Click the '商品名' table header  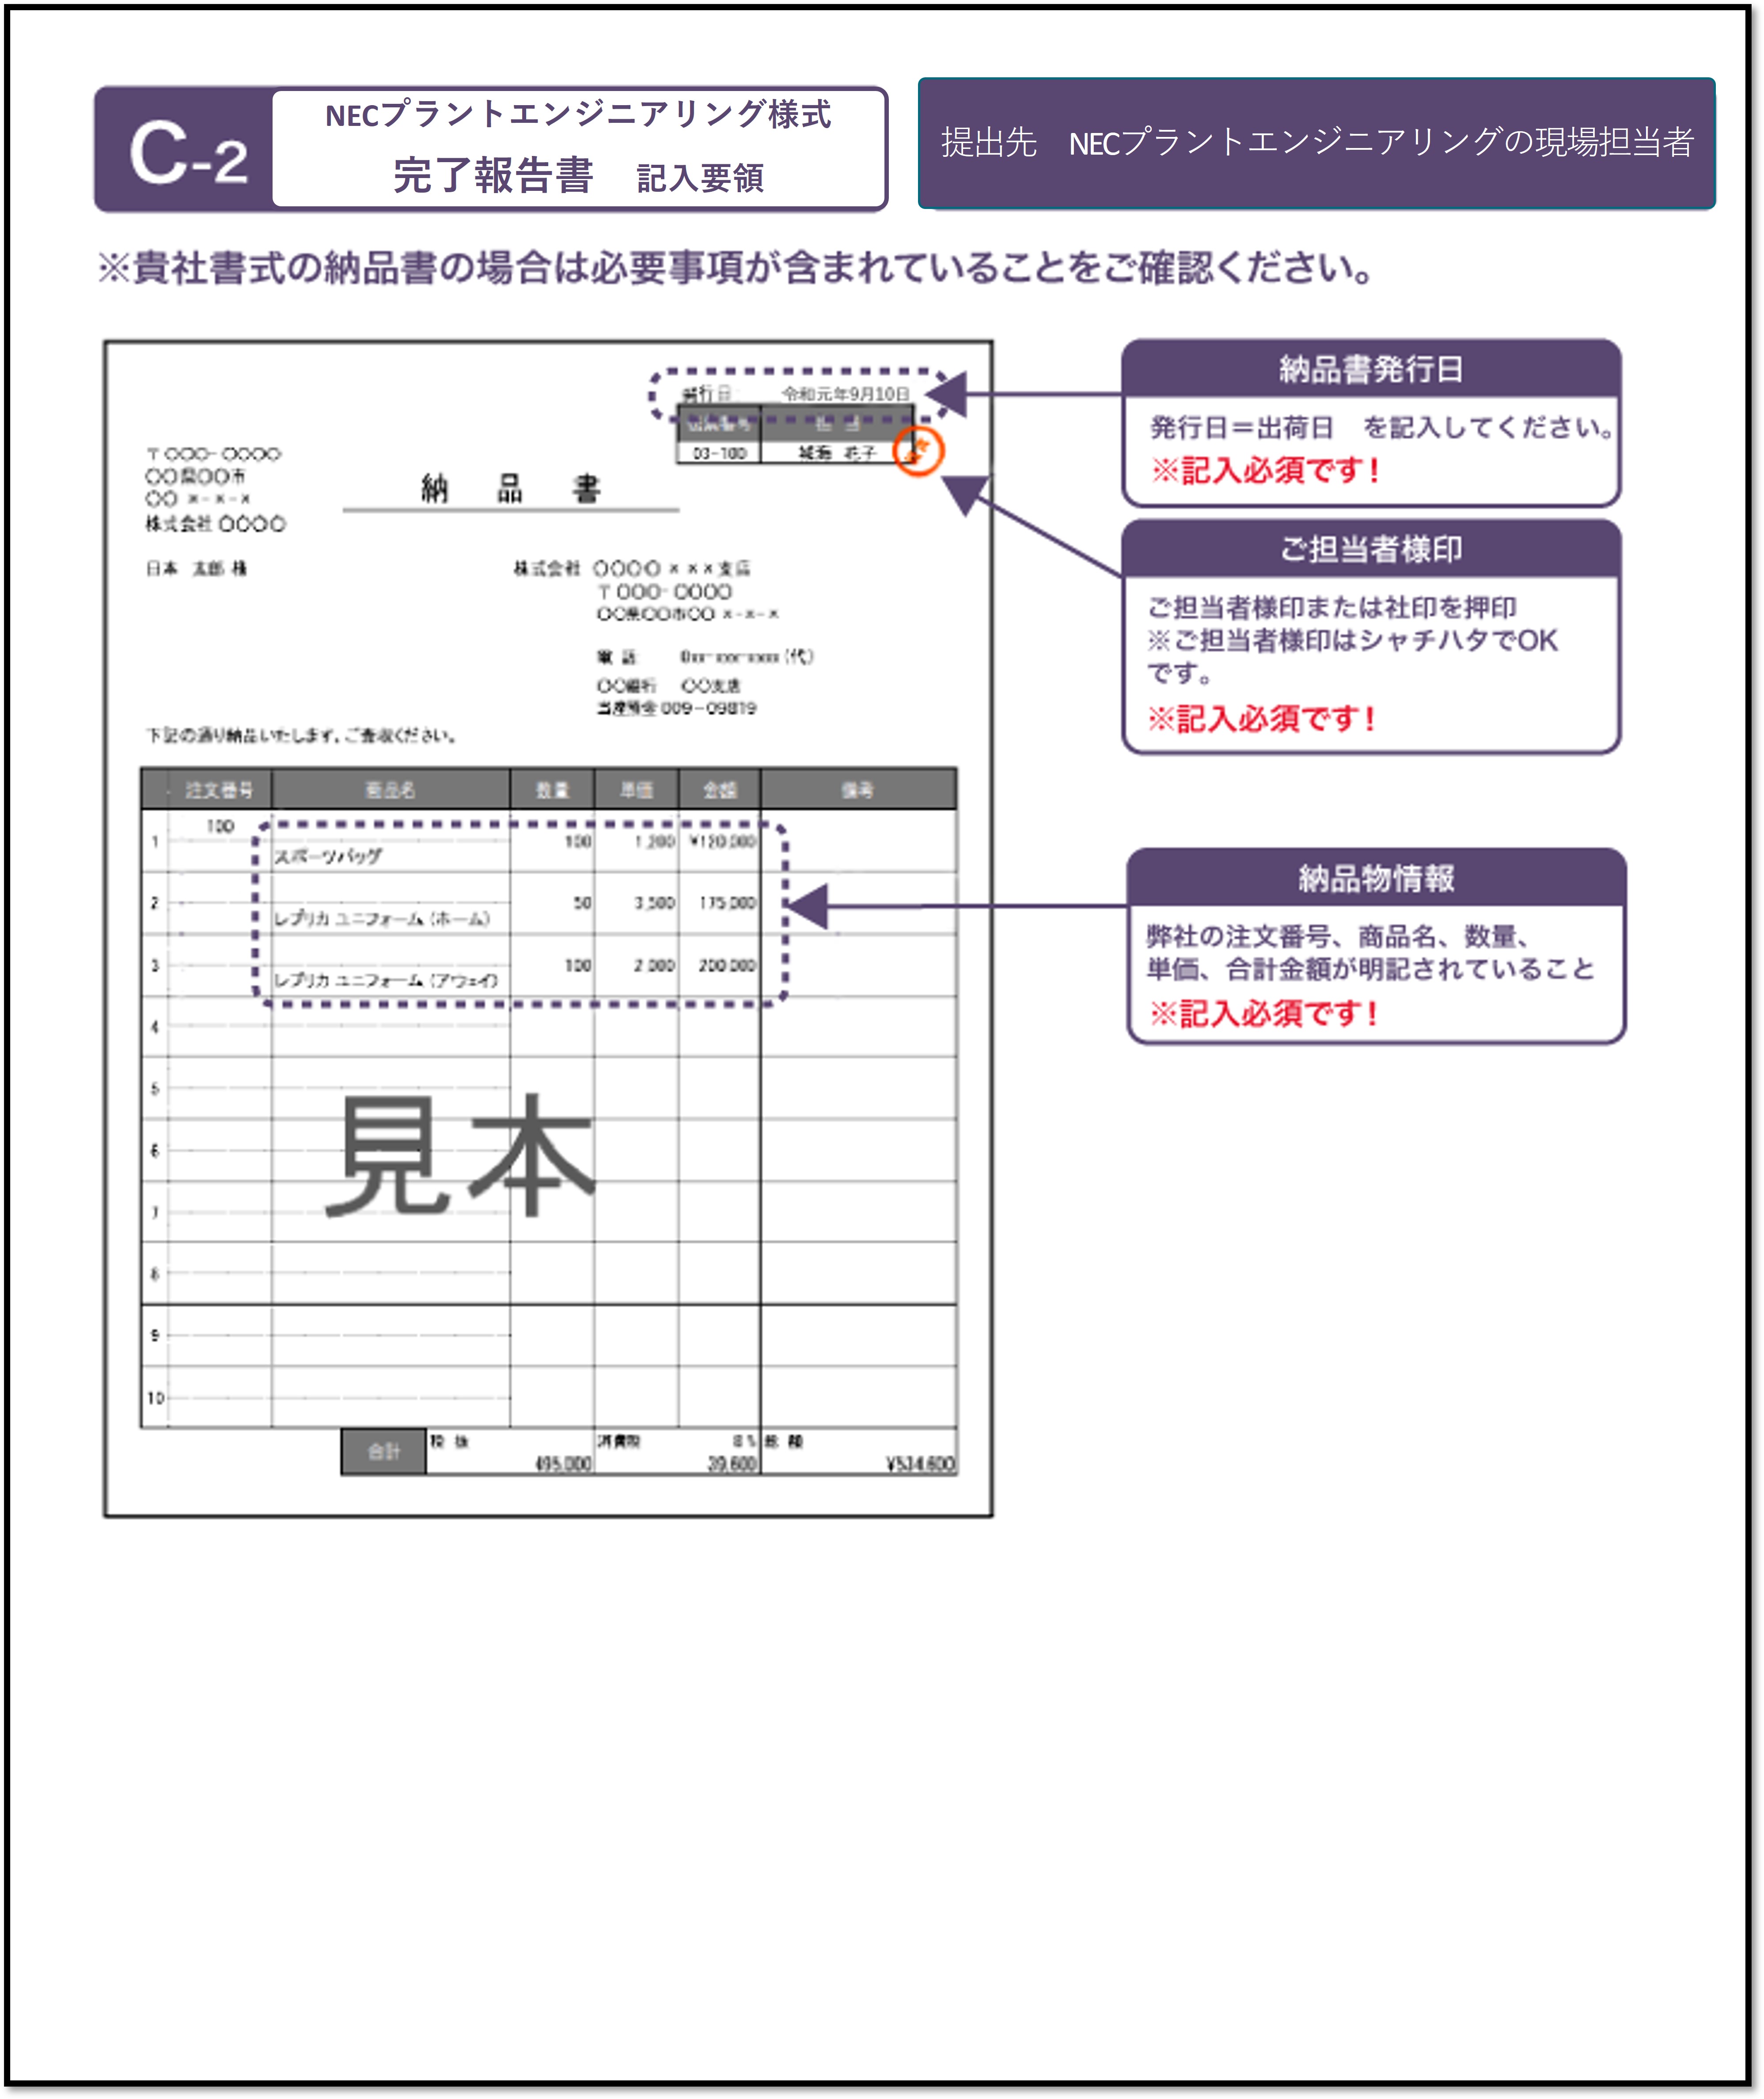[x=390, y=791]
